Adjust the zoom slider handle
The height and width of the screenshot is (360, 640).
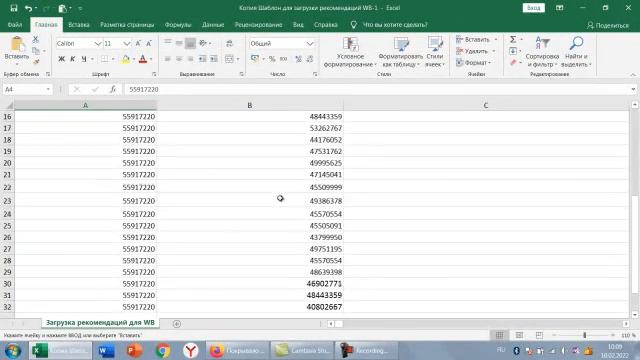click(x=584, y=335)
